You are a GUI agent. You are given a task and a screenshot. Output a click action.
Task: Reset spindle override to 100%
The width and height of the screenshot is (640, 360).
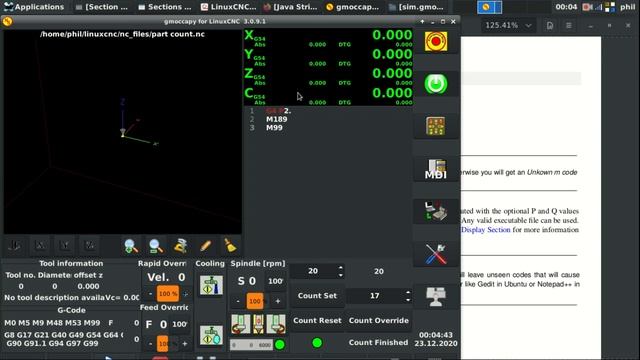276,281
